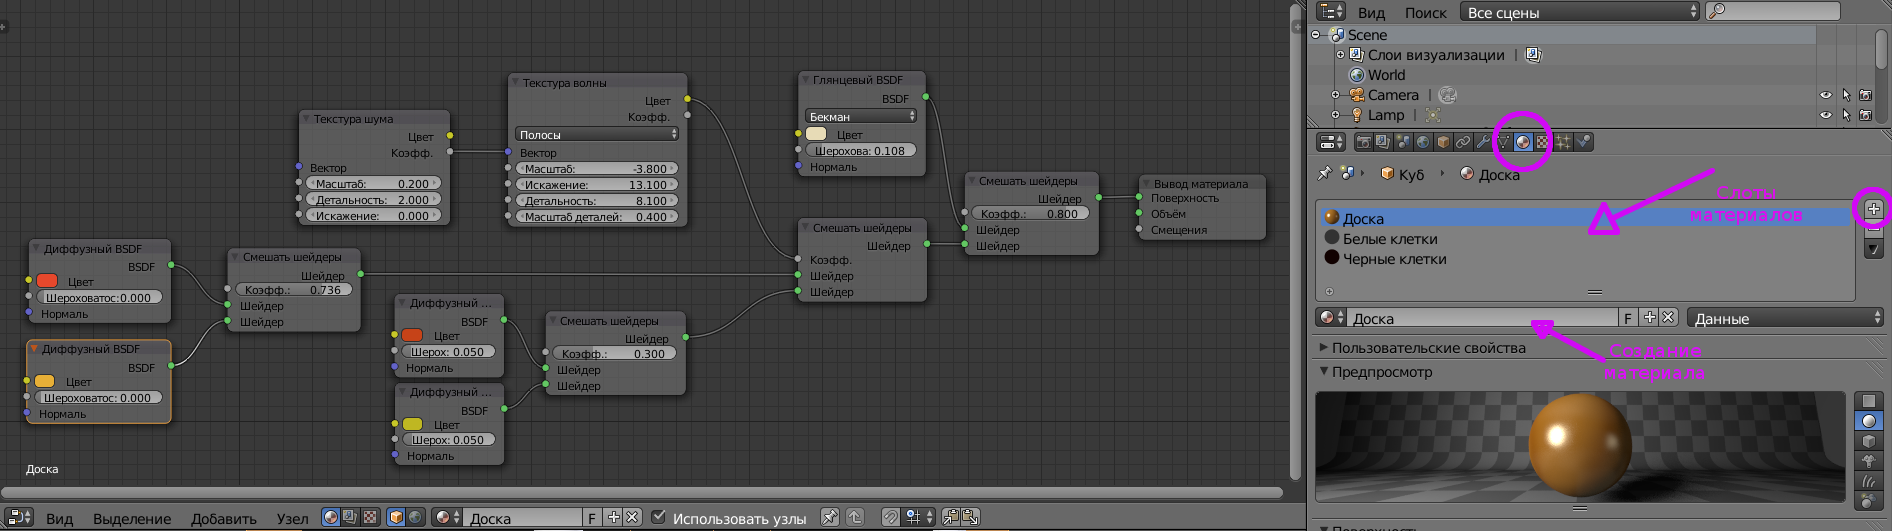Toggle Camera selectability arrow in outliner
Screen dimensions: 1892x531
pos(1846,95)
